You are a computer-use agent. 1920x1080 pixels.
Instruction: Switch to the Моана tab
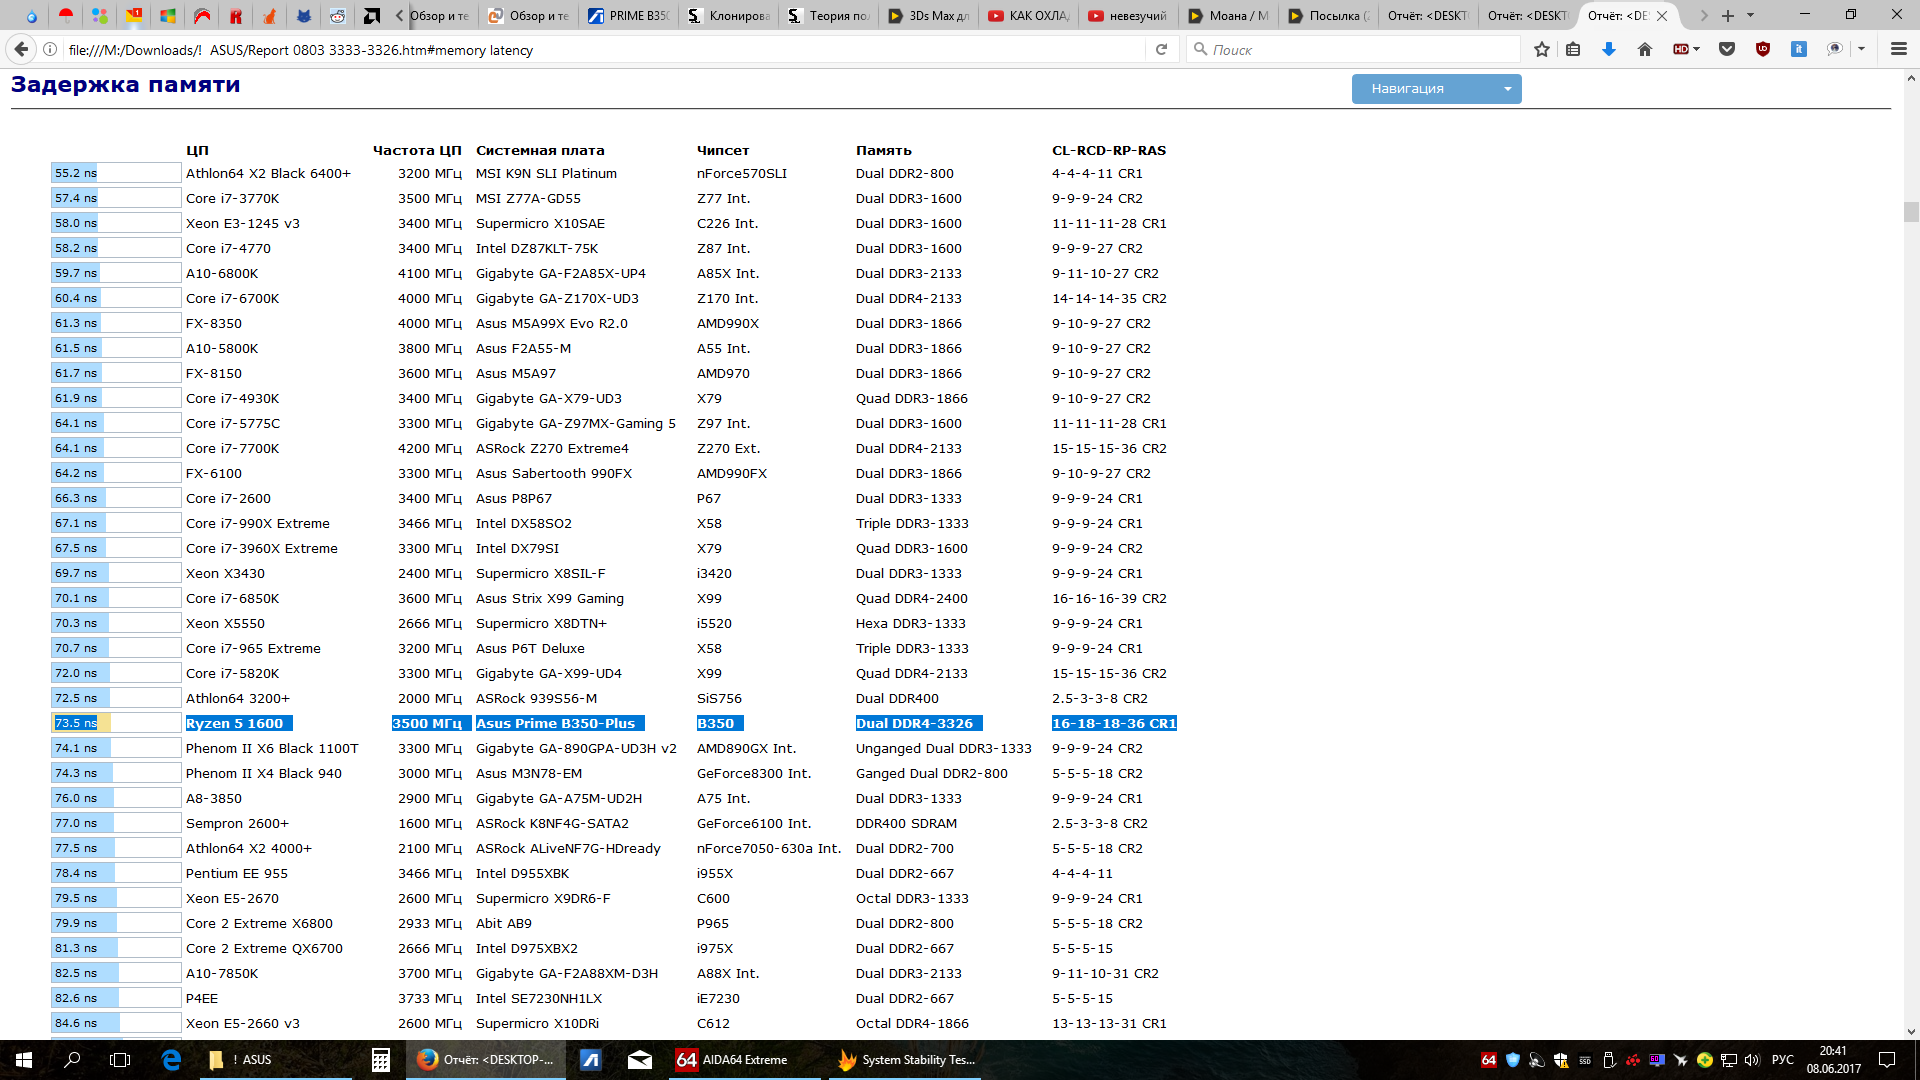pos(1228,15)
